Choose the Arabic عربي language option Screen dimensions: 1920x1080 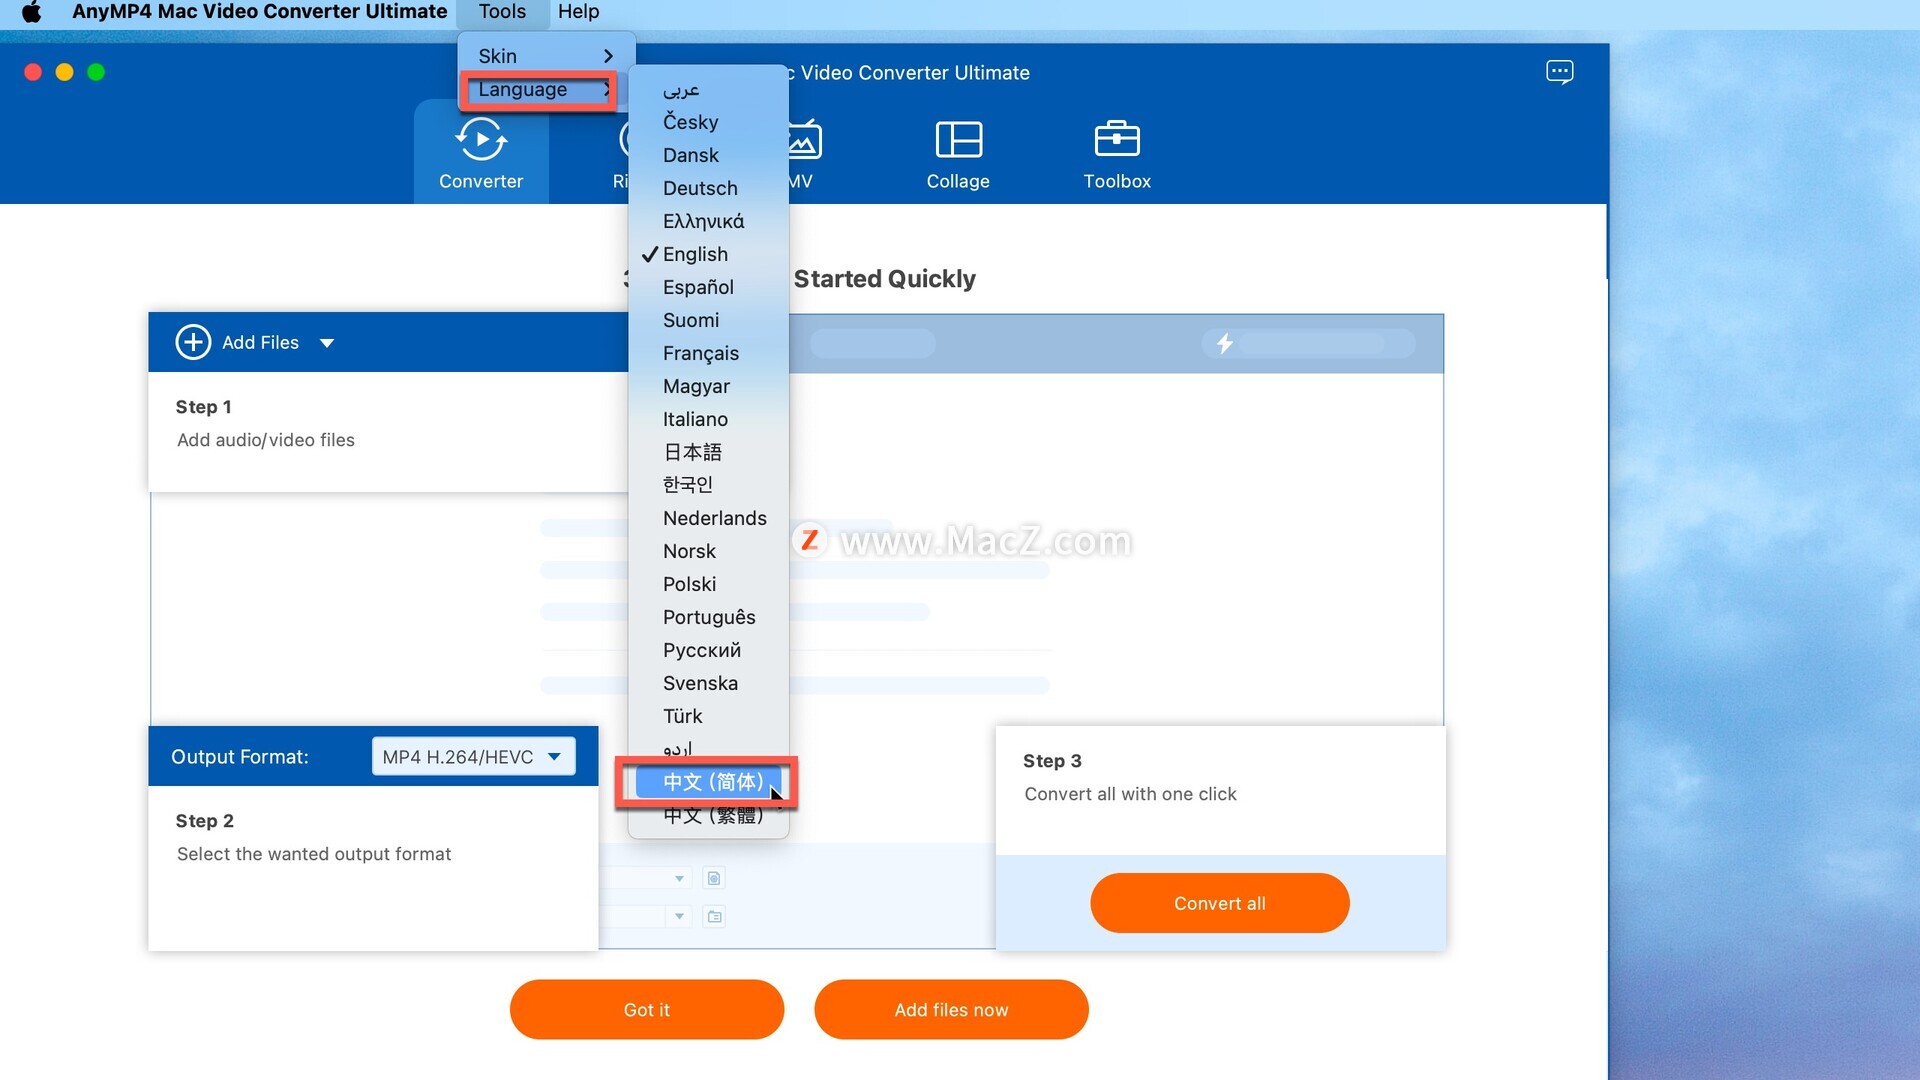708,90
